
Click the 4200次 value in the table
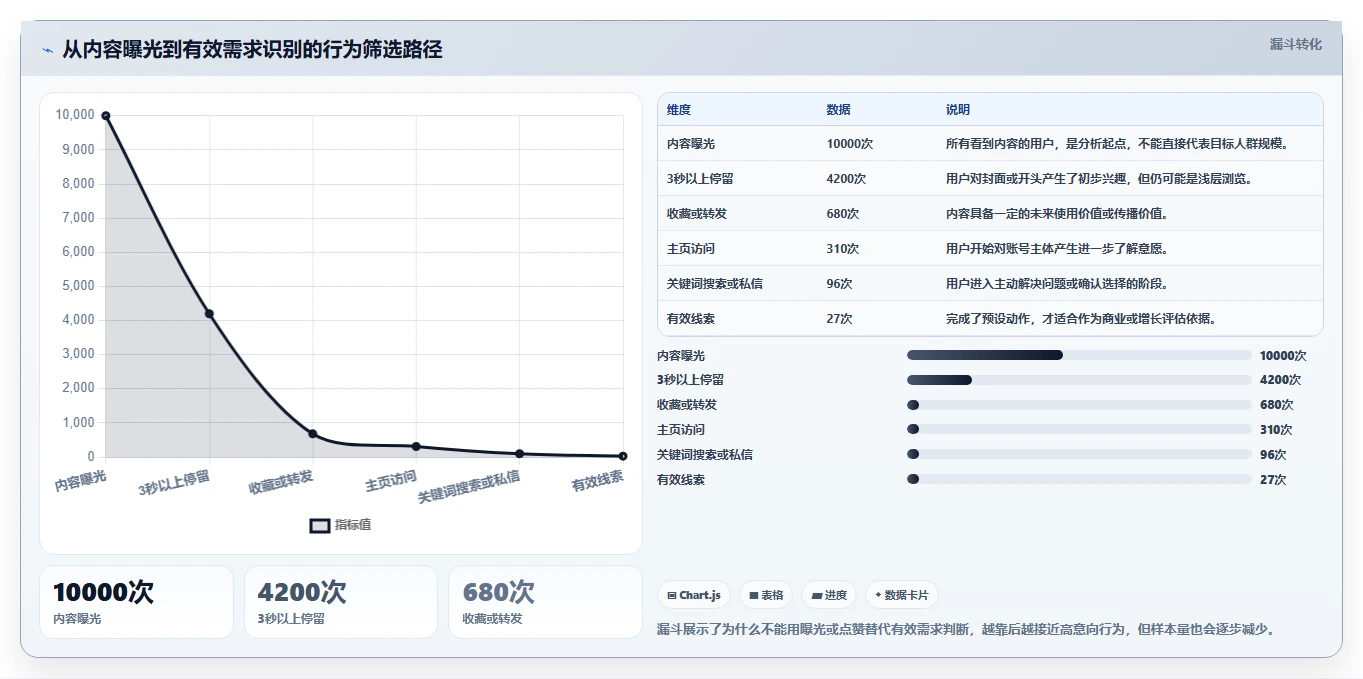[846, 179]
